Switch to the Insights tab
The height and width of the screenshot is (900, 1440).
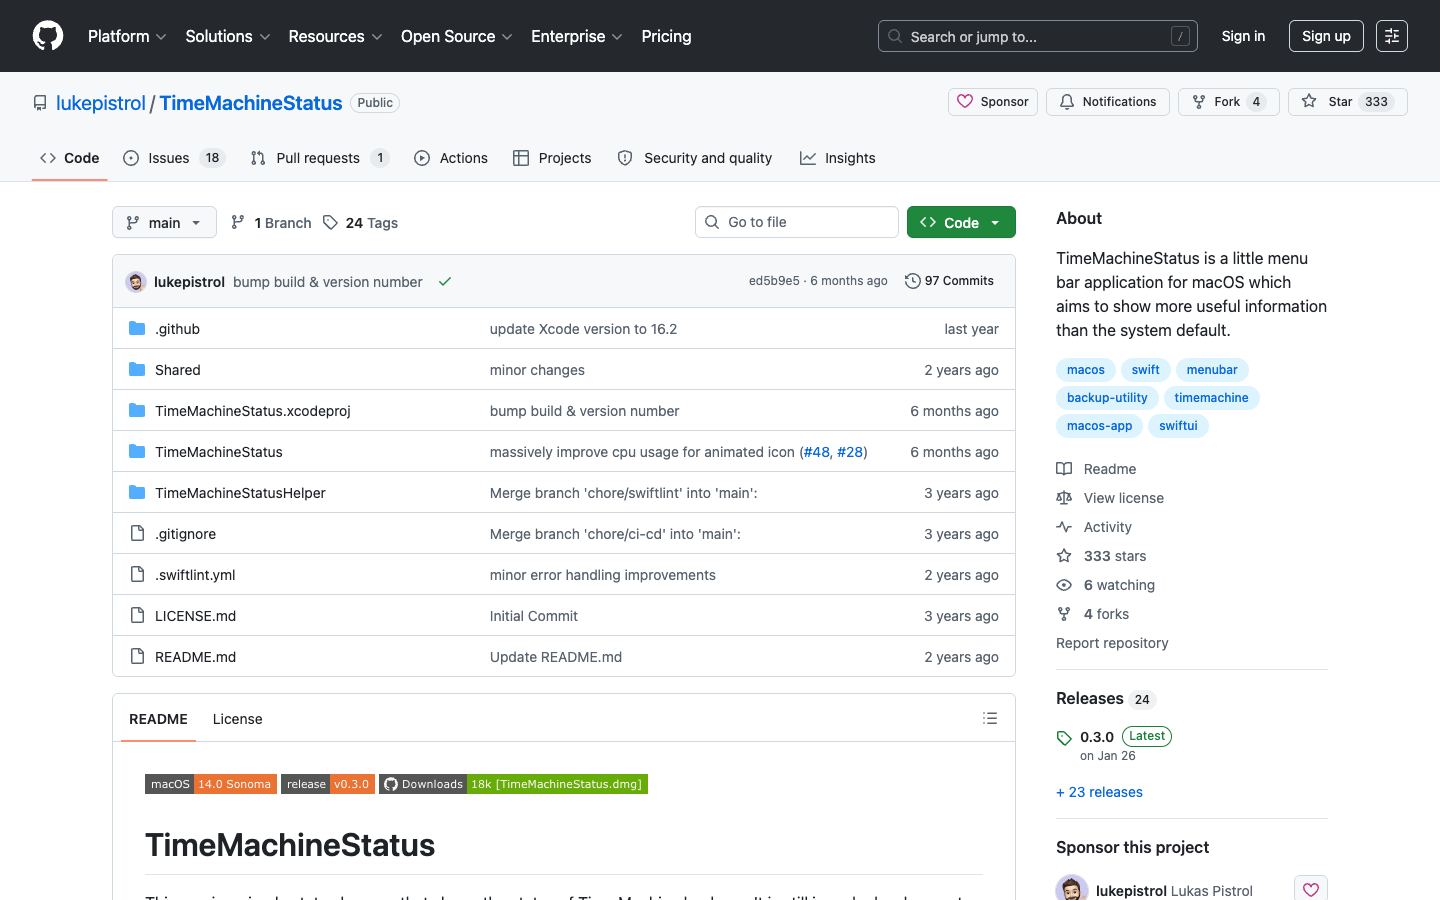click(838, 158)
